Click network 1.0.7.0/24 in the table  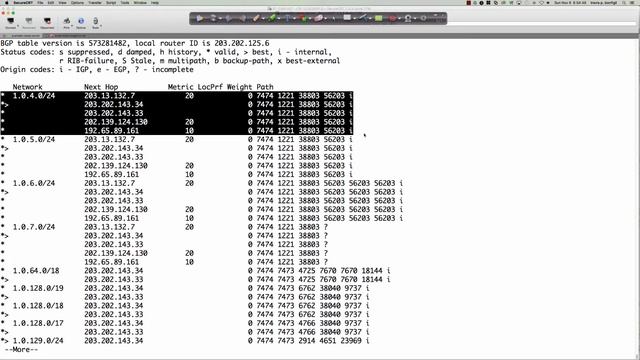pyautogui.click(x=34, y=227)
